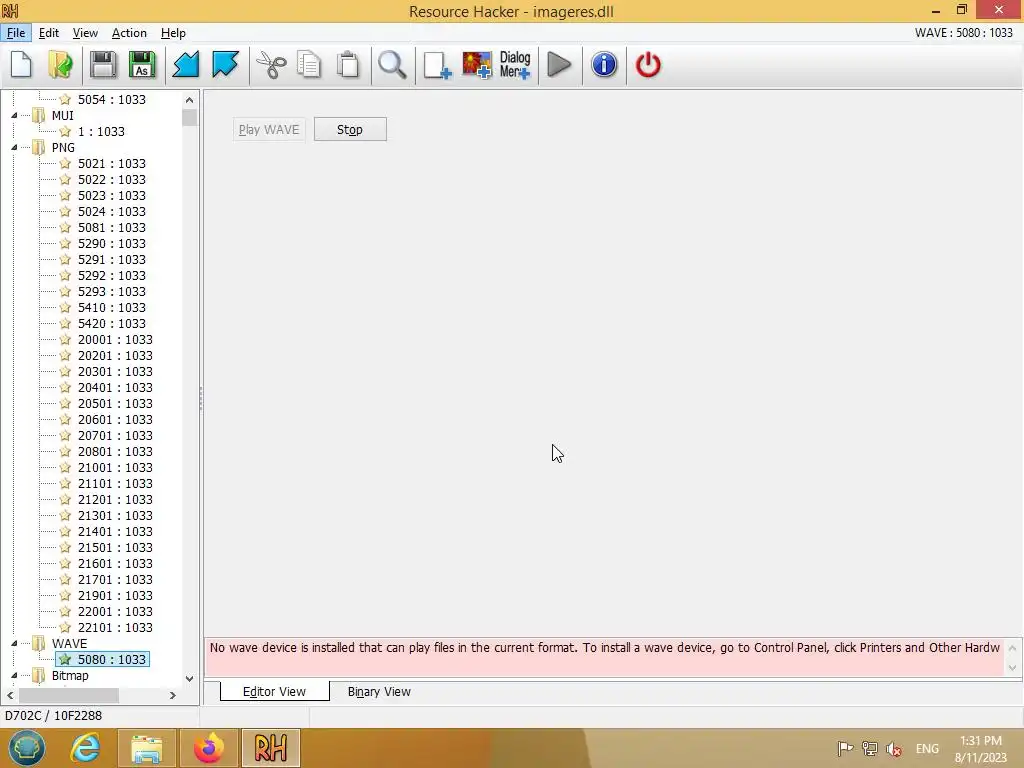Select PNG resource 5024 : 1033
The width and height of the screenshot is (1024, 768).
coord(112,212)
